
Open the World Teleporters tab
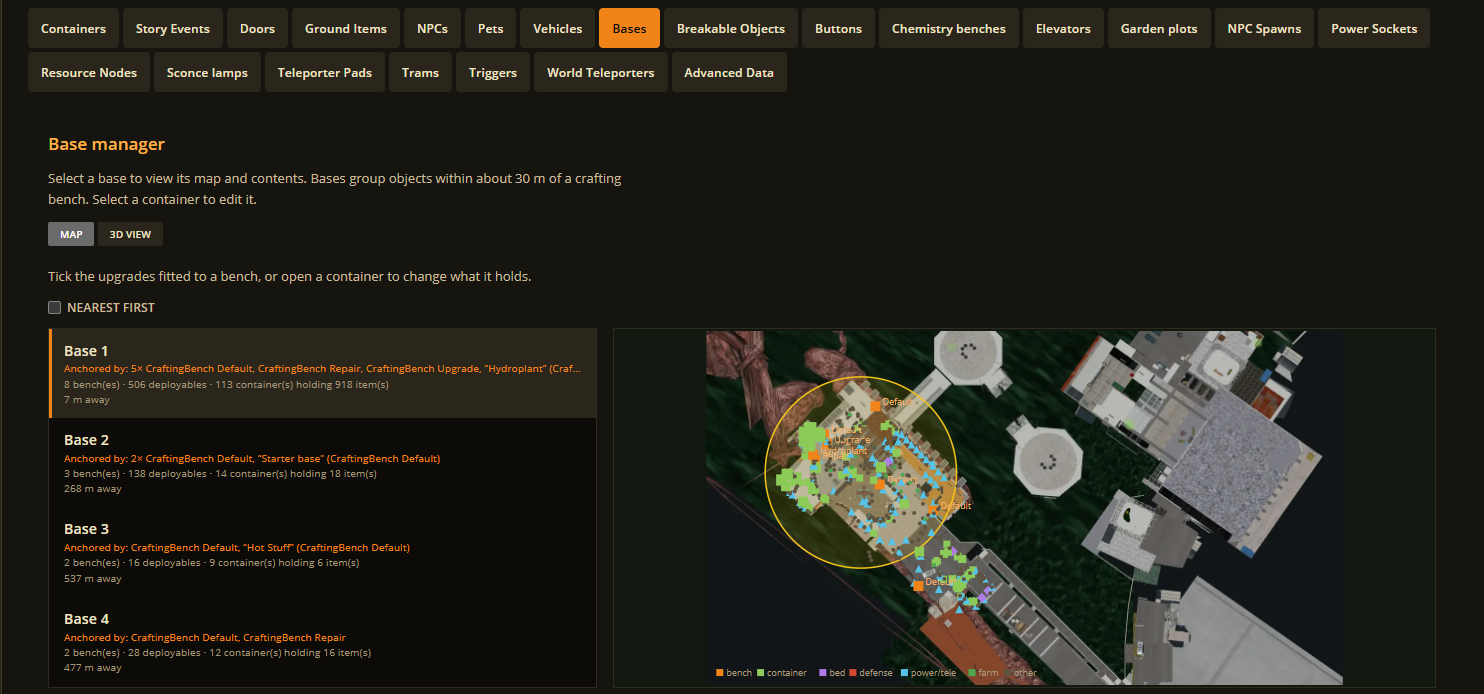click(x=601, y=73)
